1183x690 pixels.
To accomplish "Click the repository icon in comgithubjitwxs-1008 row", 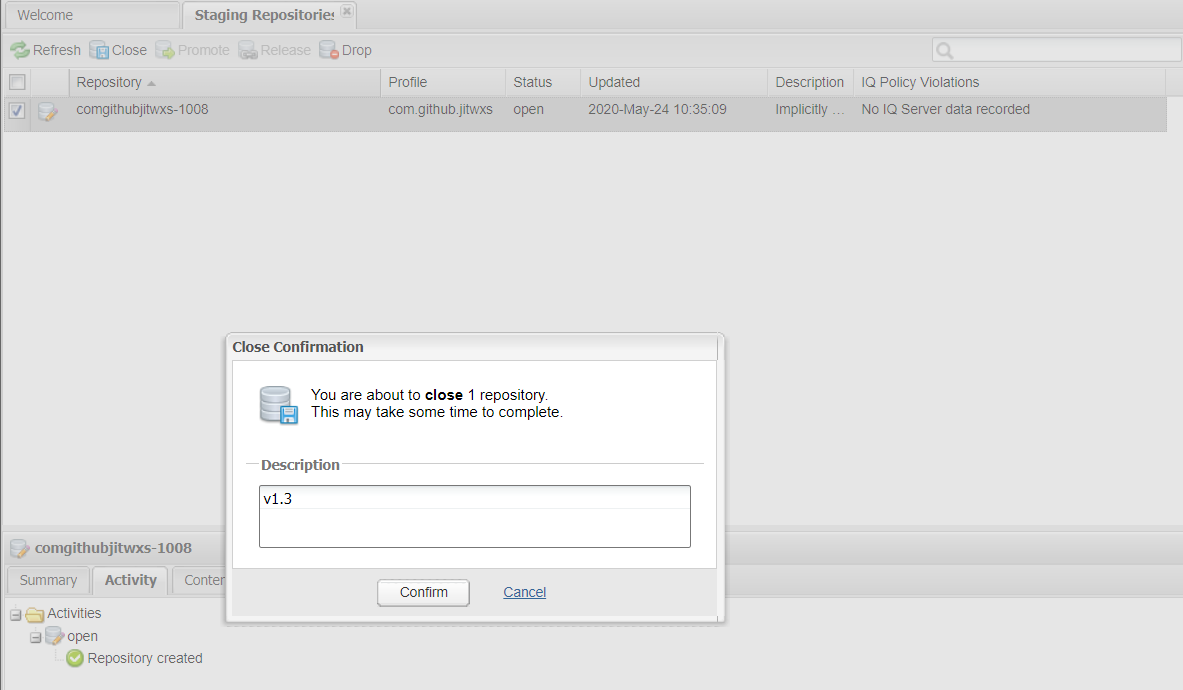I will (x=48, y=112).
